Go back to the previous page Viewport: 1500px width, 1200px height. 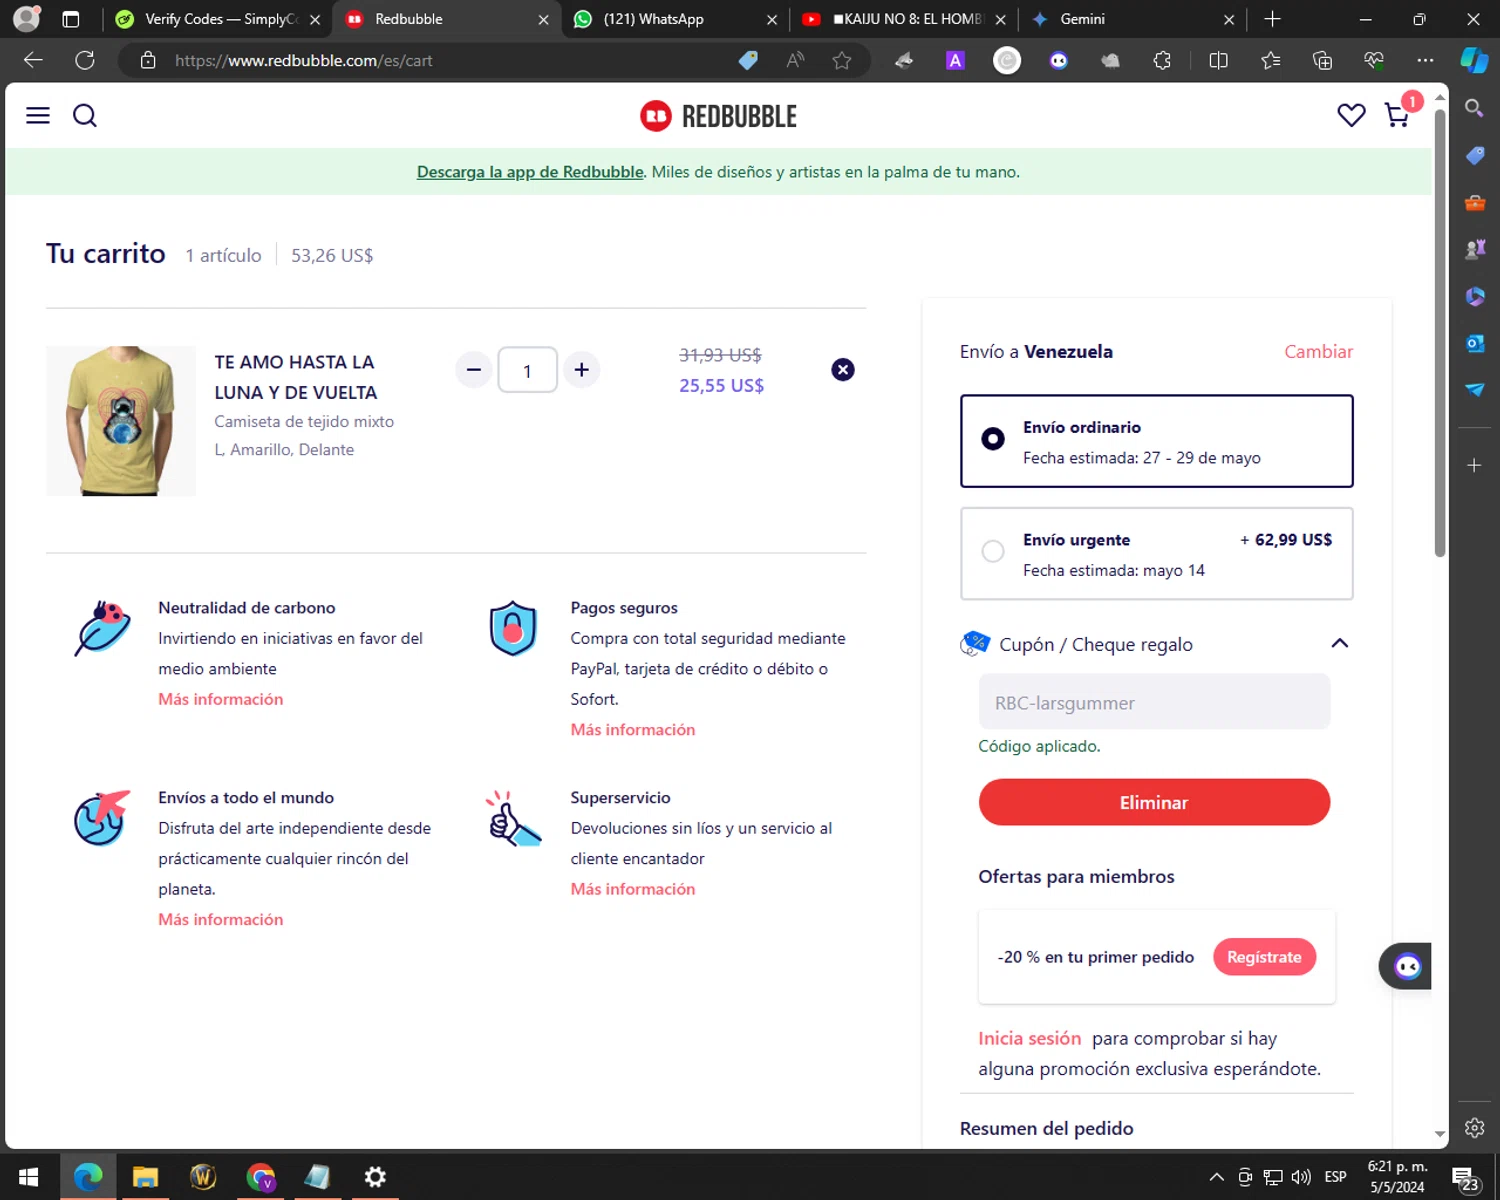pos(33,60)
